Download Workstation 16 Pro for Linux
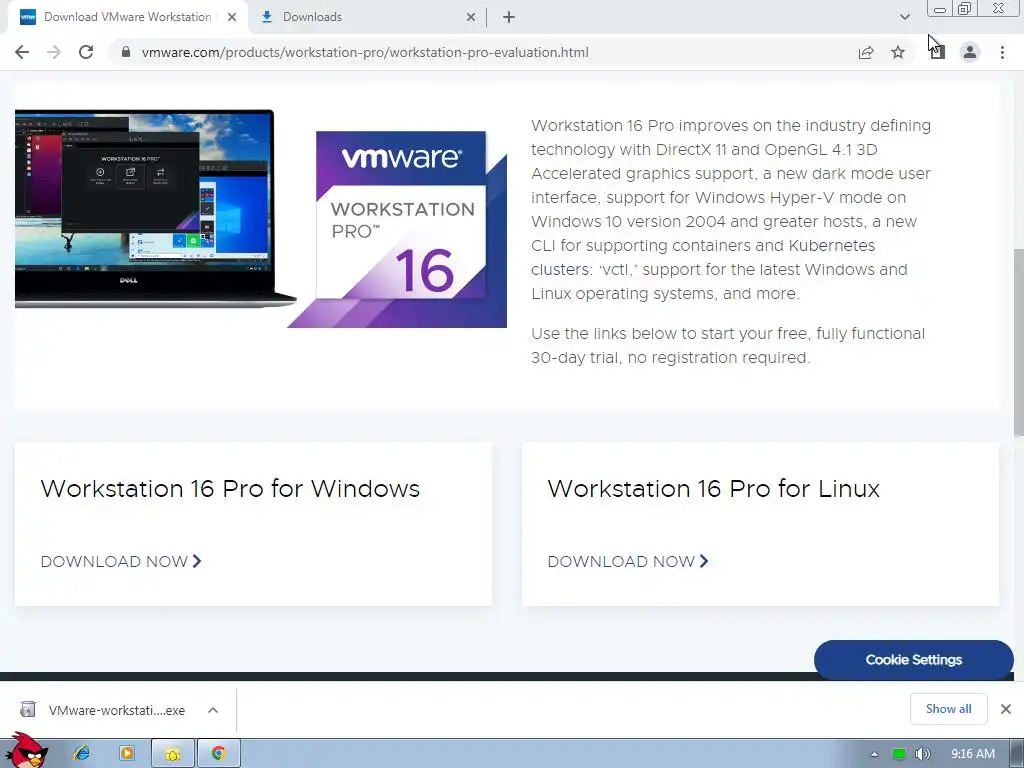Screen dimensions: 1024x768 [628, 562]
